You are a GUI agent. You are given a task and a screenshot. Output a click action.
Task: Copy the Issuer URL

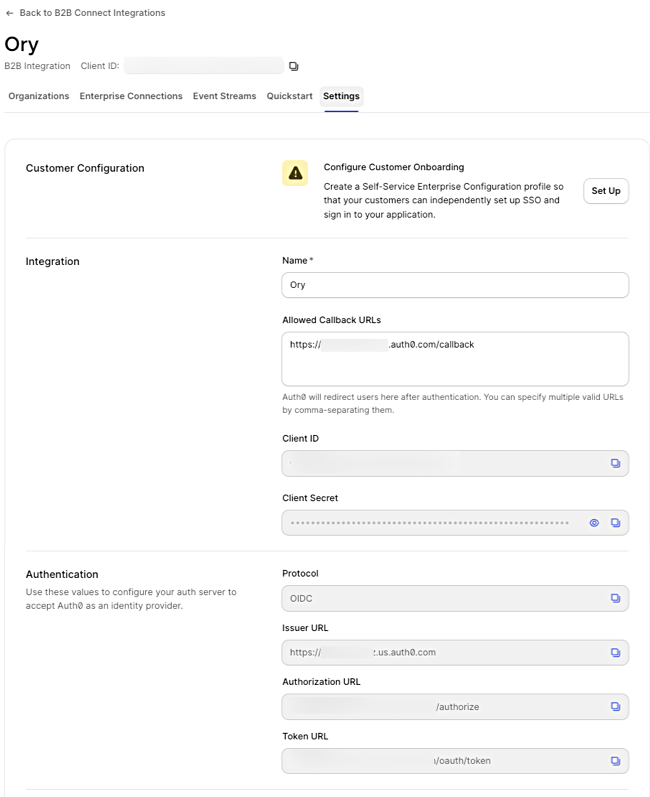615,652
